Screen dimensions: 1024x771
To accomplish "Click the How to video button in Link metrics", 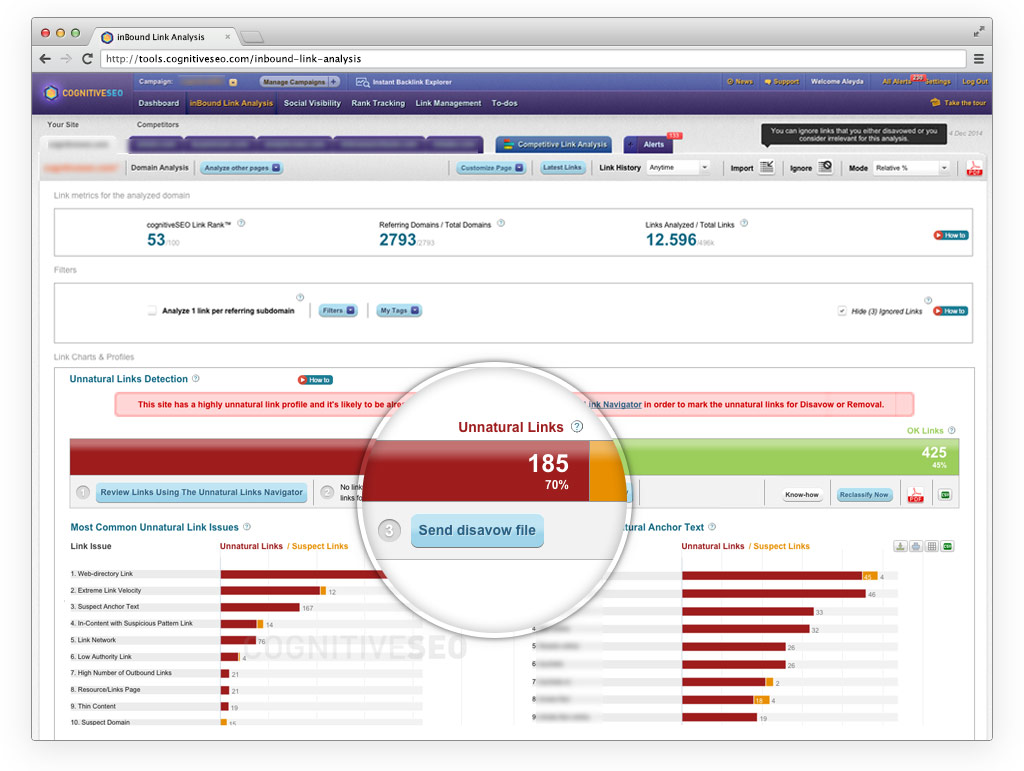I will click(x=950, y=235).
